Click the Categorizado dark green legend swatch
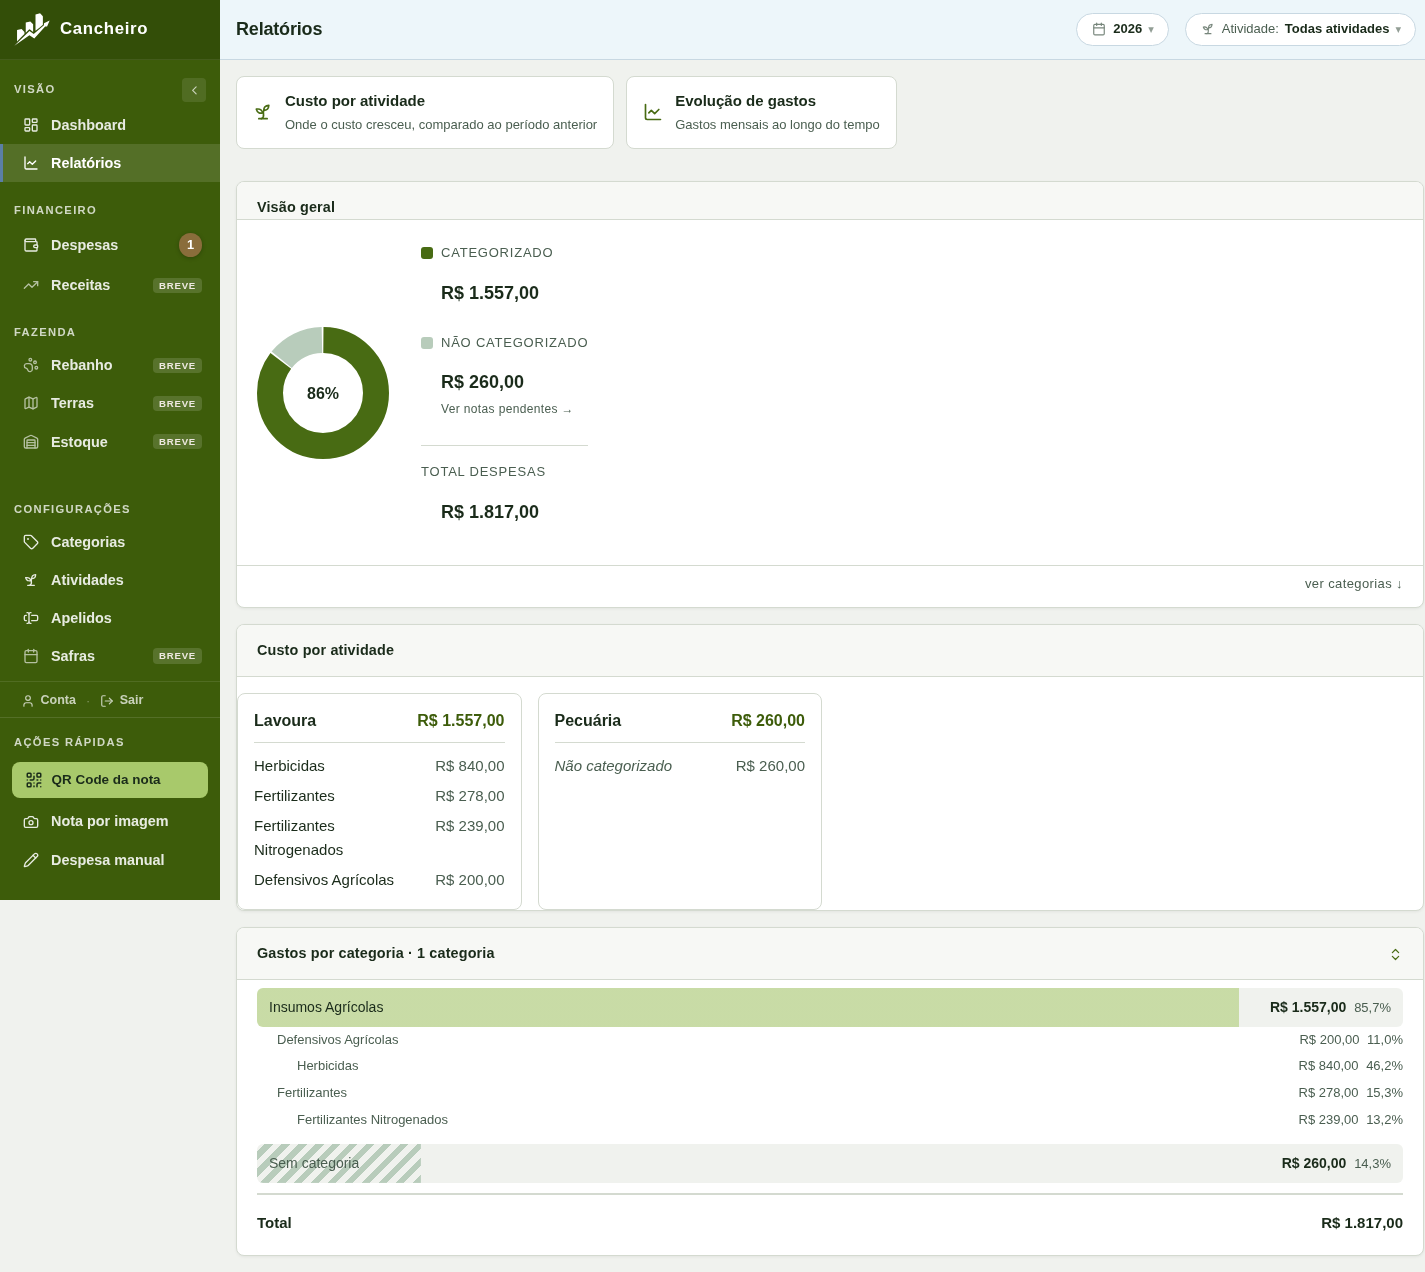 pyautogui.click(x=427, y=253)
